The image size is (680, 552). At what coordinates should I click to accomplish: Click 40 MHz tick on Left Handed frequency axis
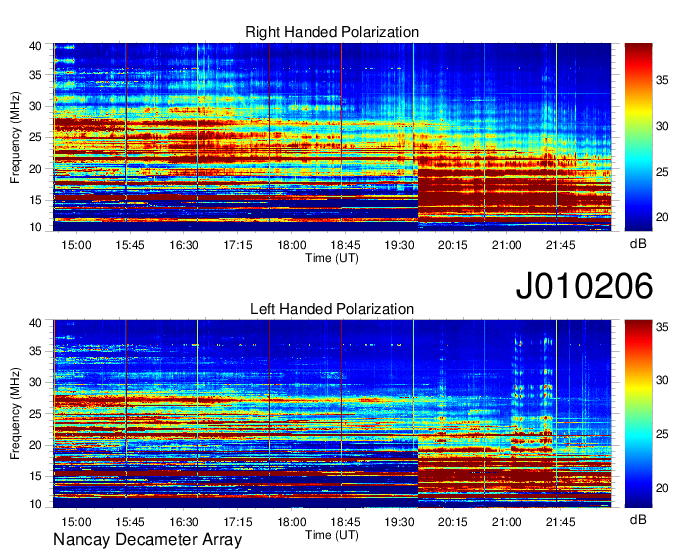click(x=35, y=323)
